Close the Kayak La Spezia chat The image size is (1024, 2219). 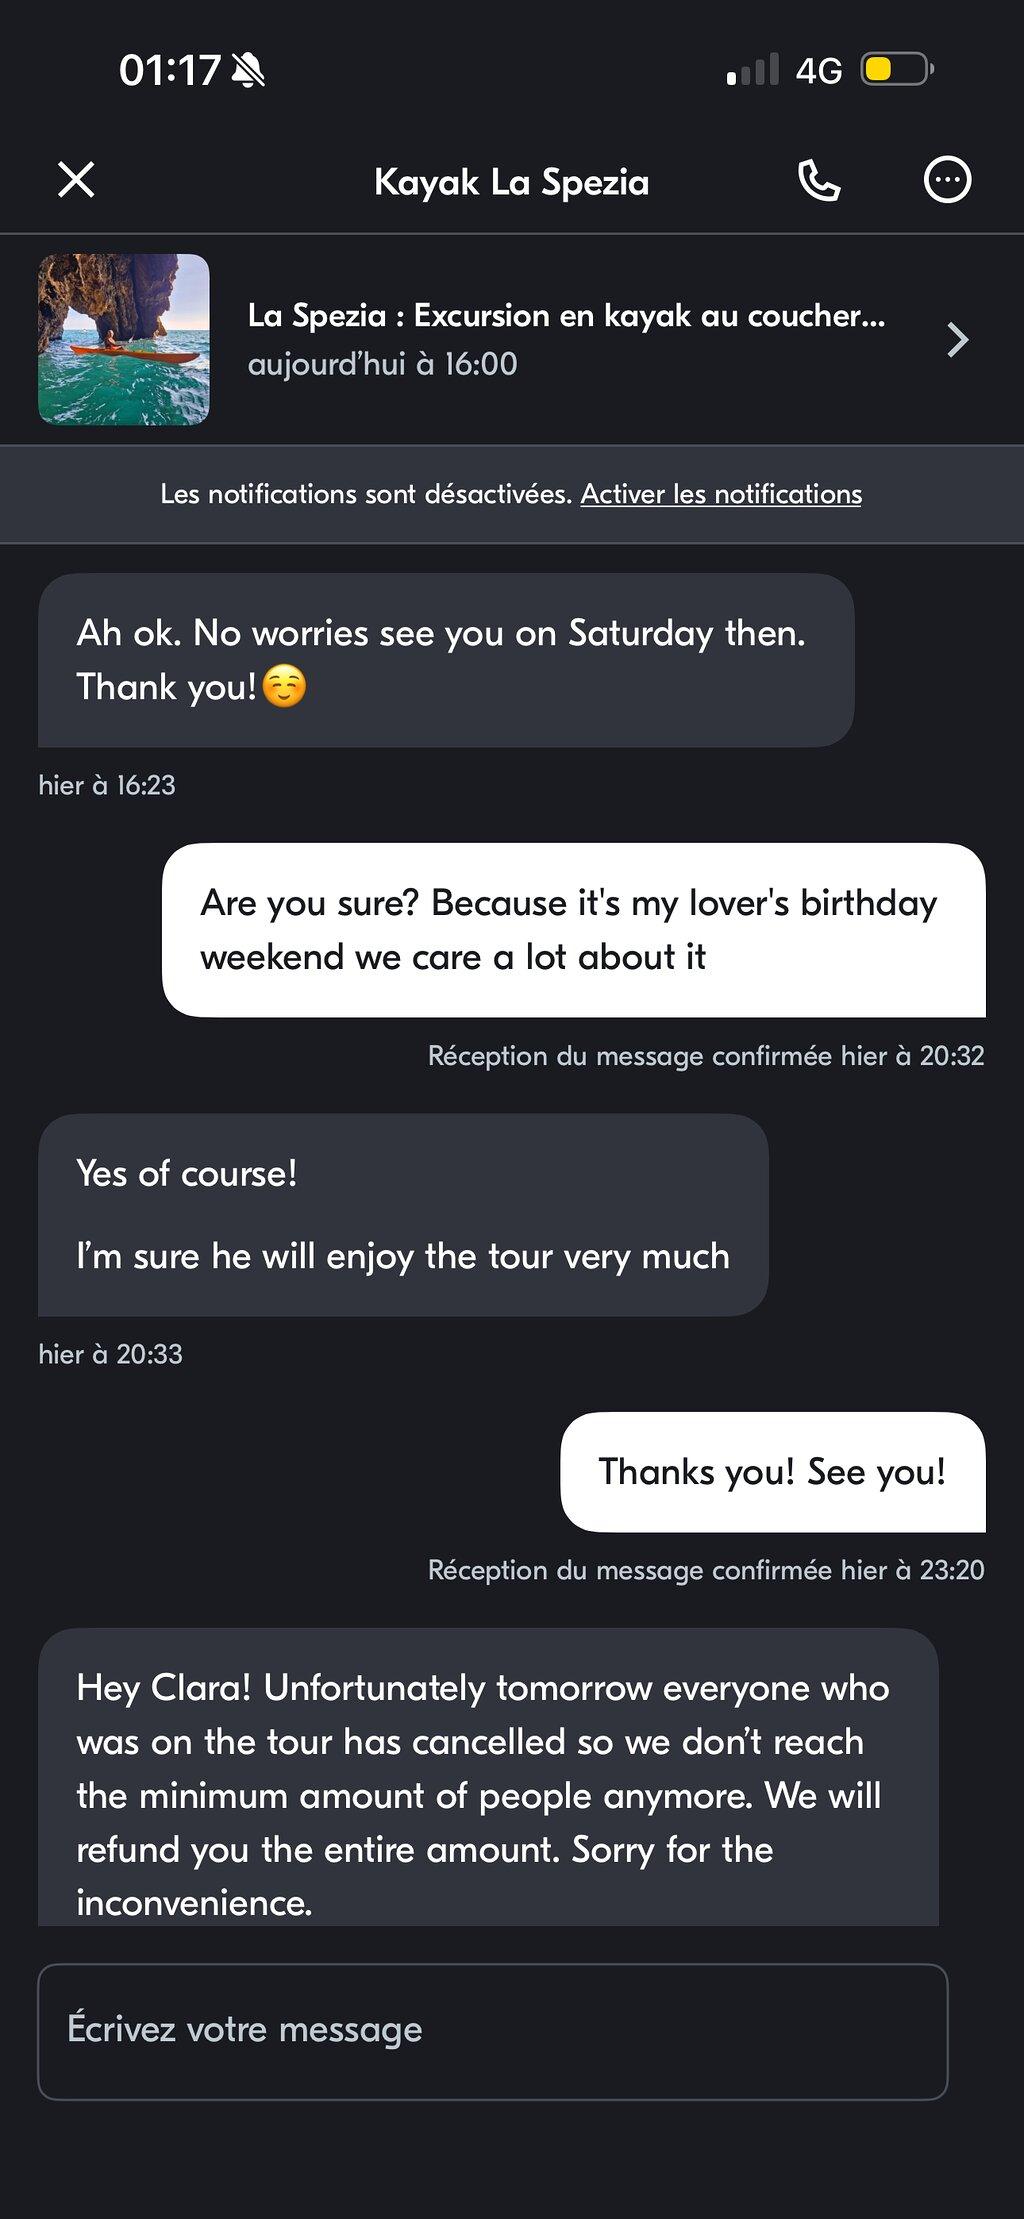[x=76, y=181]
